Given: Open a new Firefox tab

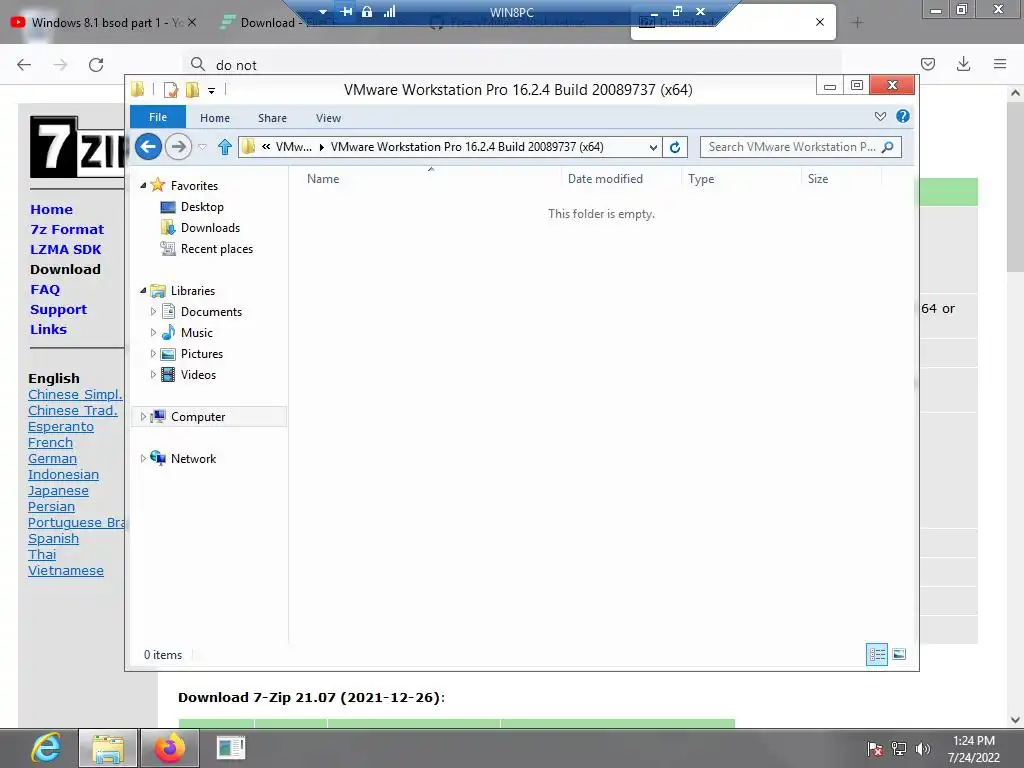Looking at the screenshot, I should pyautogui.click(x=857, y=23).
